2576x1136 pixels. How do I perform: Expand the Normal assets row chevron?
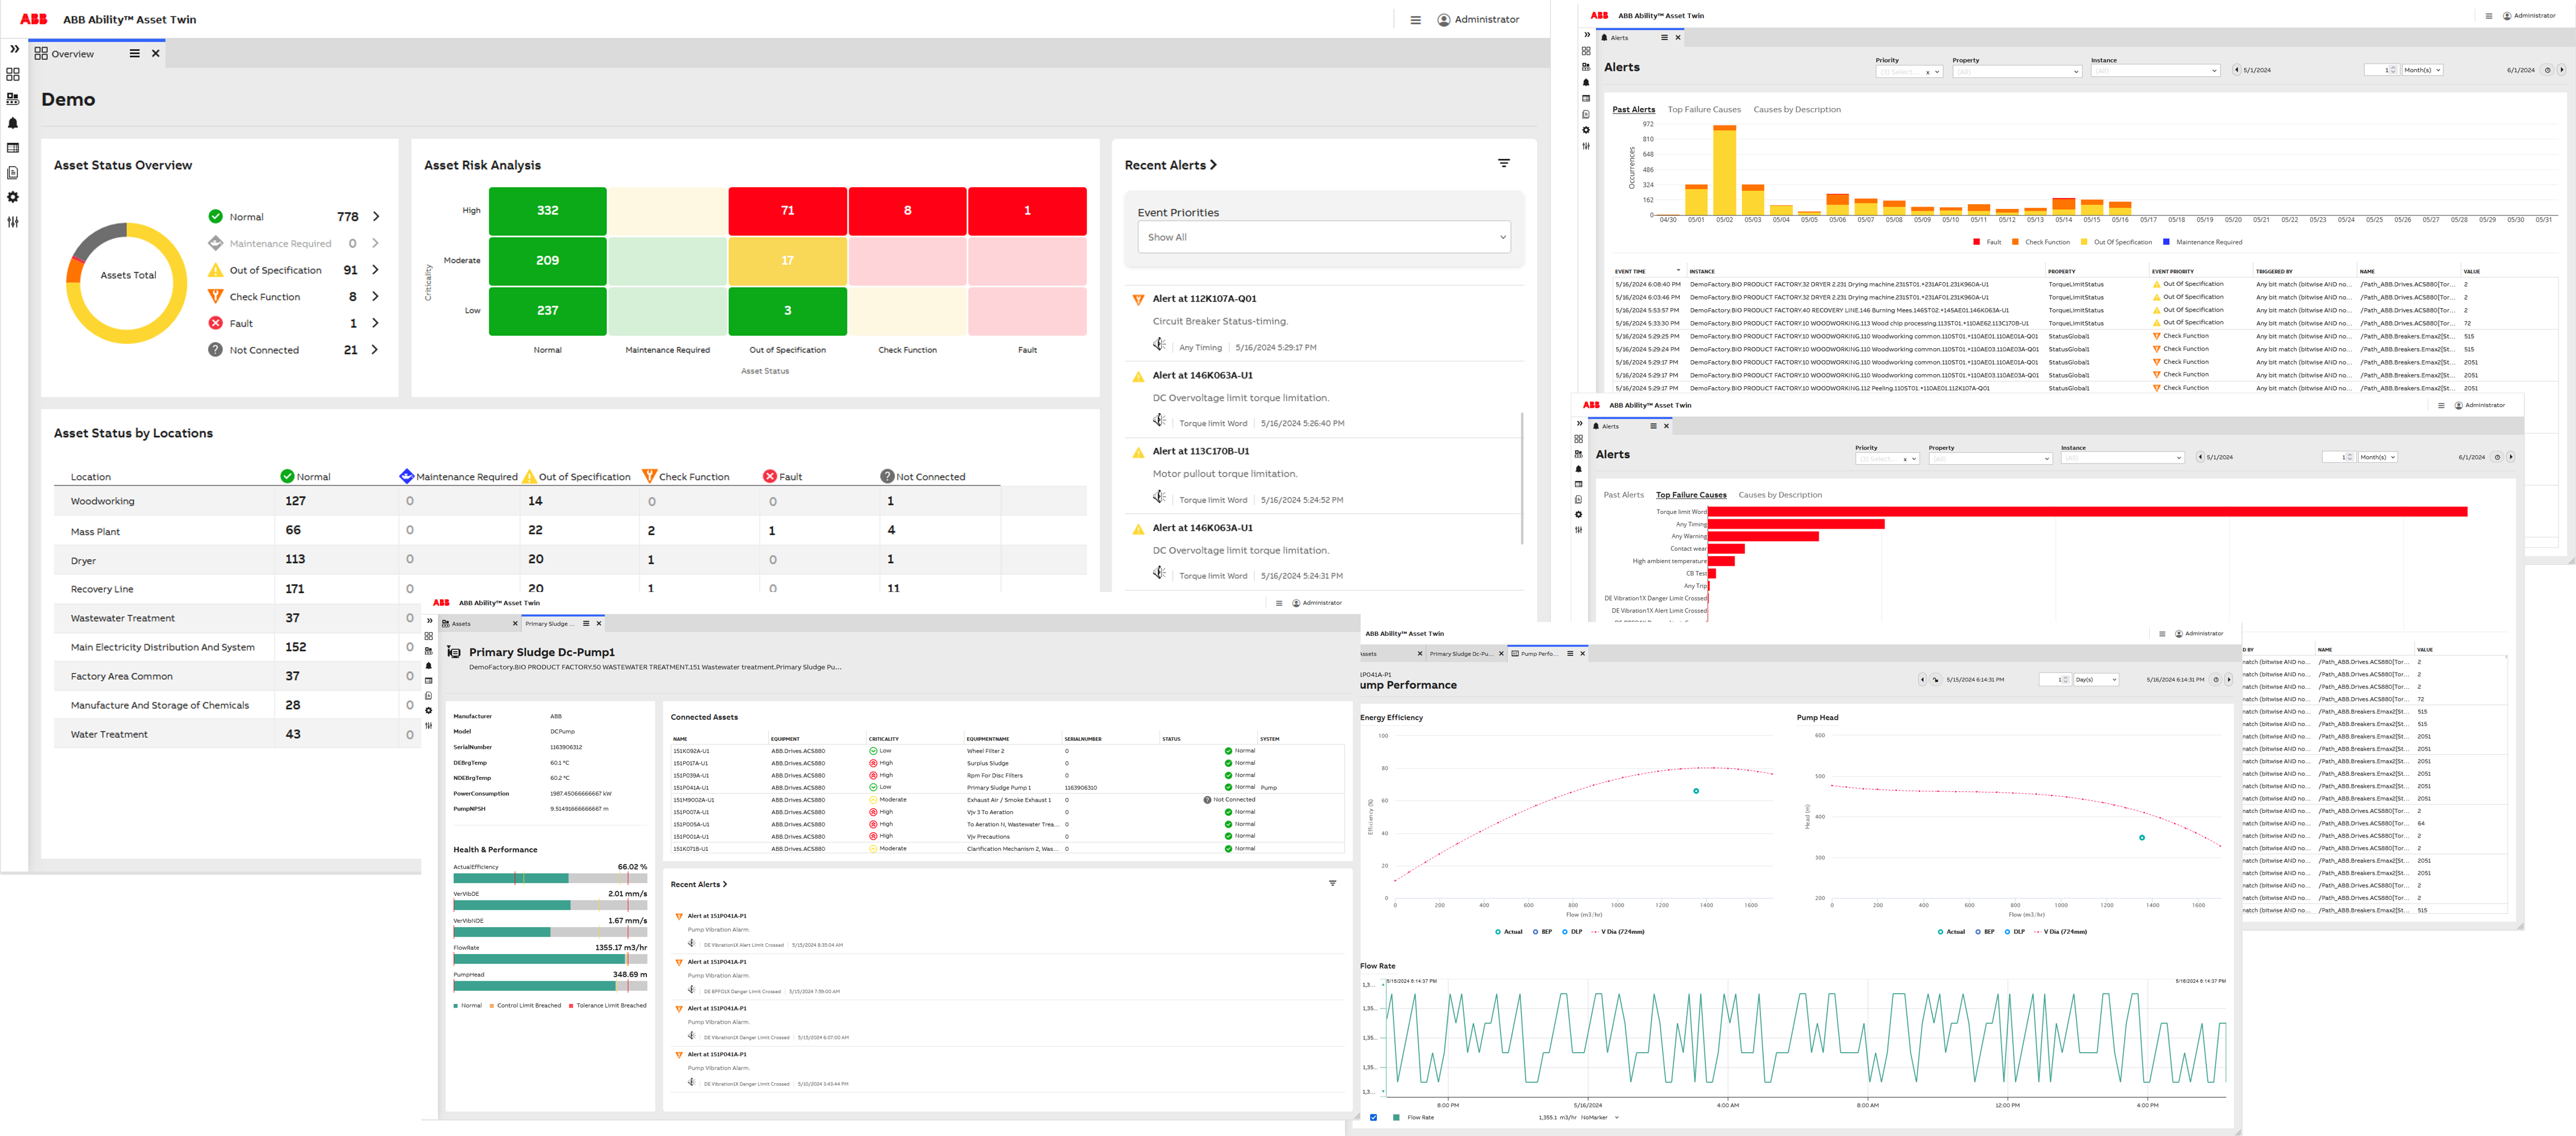pyautogui.click(x=376, y=217)
